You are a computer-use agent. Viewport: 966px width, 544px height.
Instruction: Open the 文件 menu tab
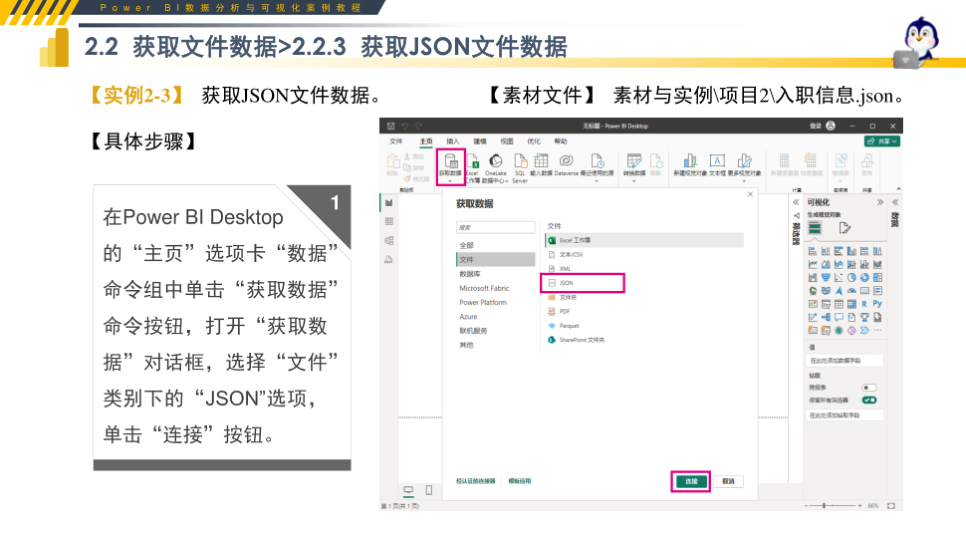[396, 142]
